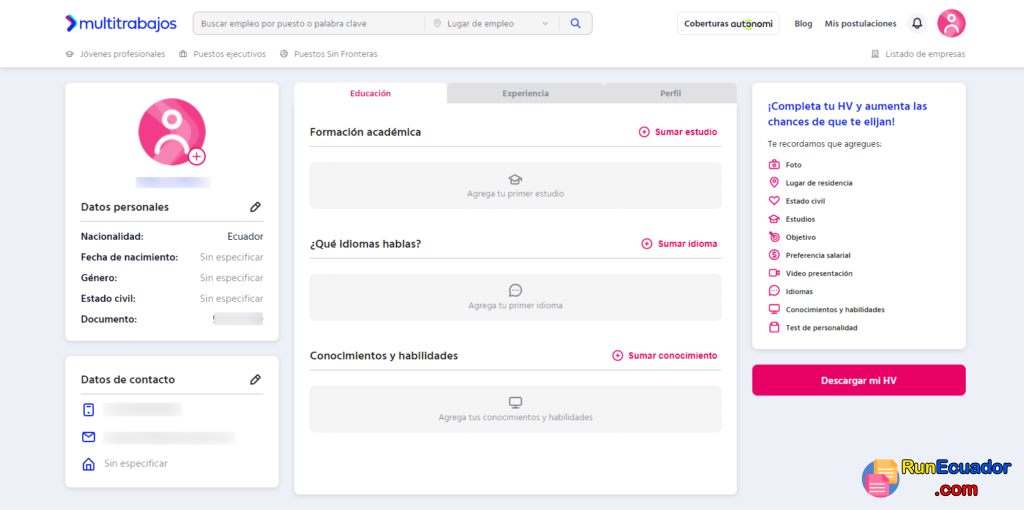Click Agrega tu primer estudio box
The height and width of the screenshot is (510, 1024).
tap(515, 185)
